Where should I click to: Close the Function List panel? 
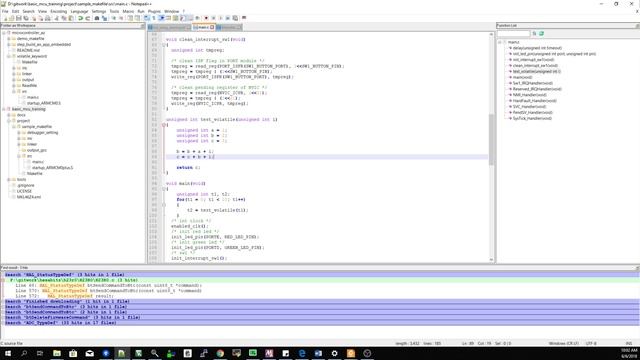[x=637, y=26]
